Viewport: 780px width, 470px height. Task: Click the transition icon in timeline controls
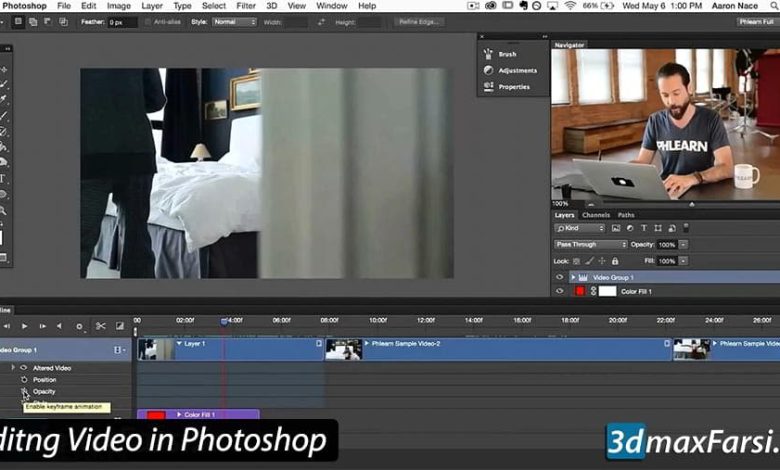120,326
